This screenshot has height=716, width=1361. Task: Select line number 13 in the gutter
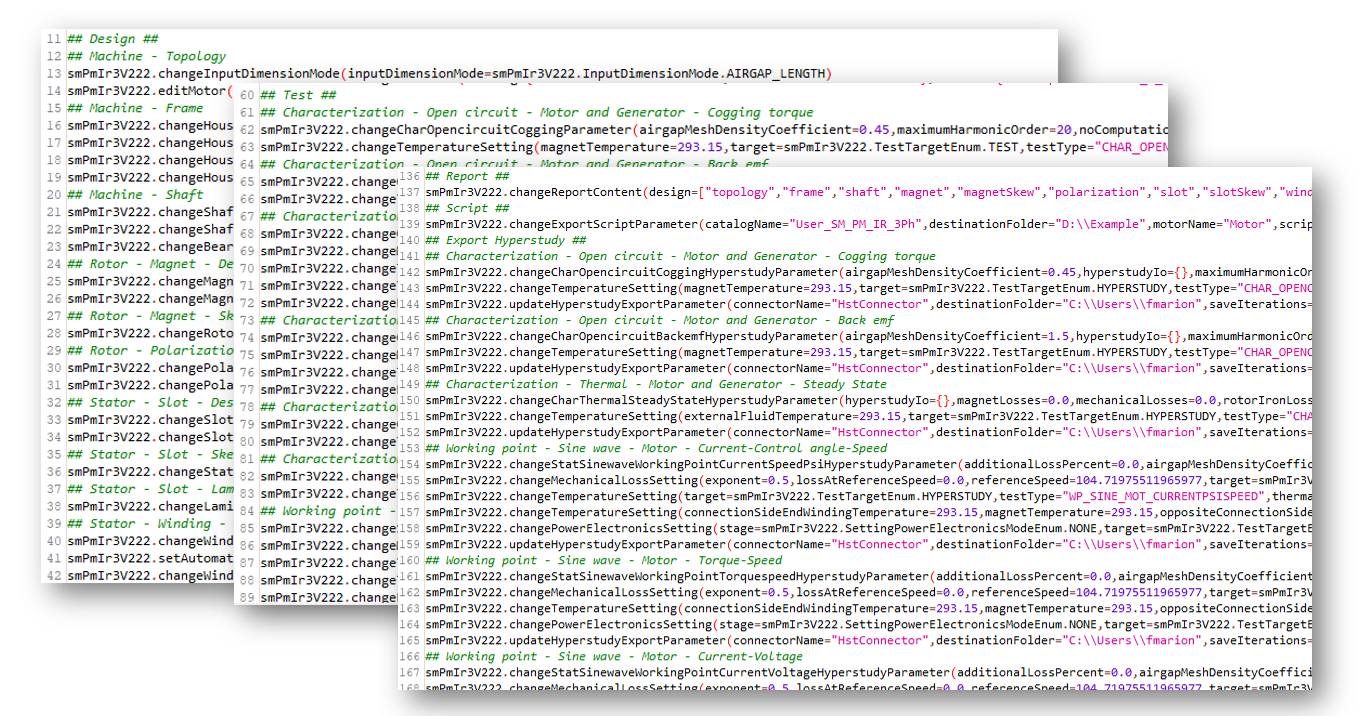[x=53, y=74]
